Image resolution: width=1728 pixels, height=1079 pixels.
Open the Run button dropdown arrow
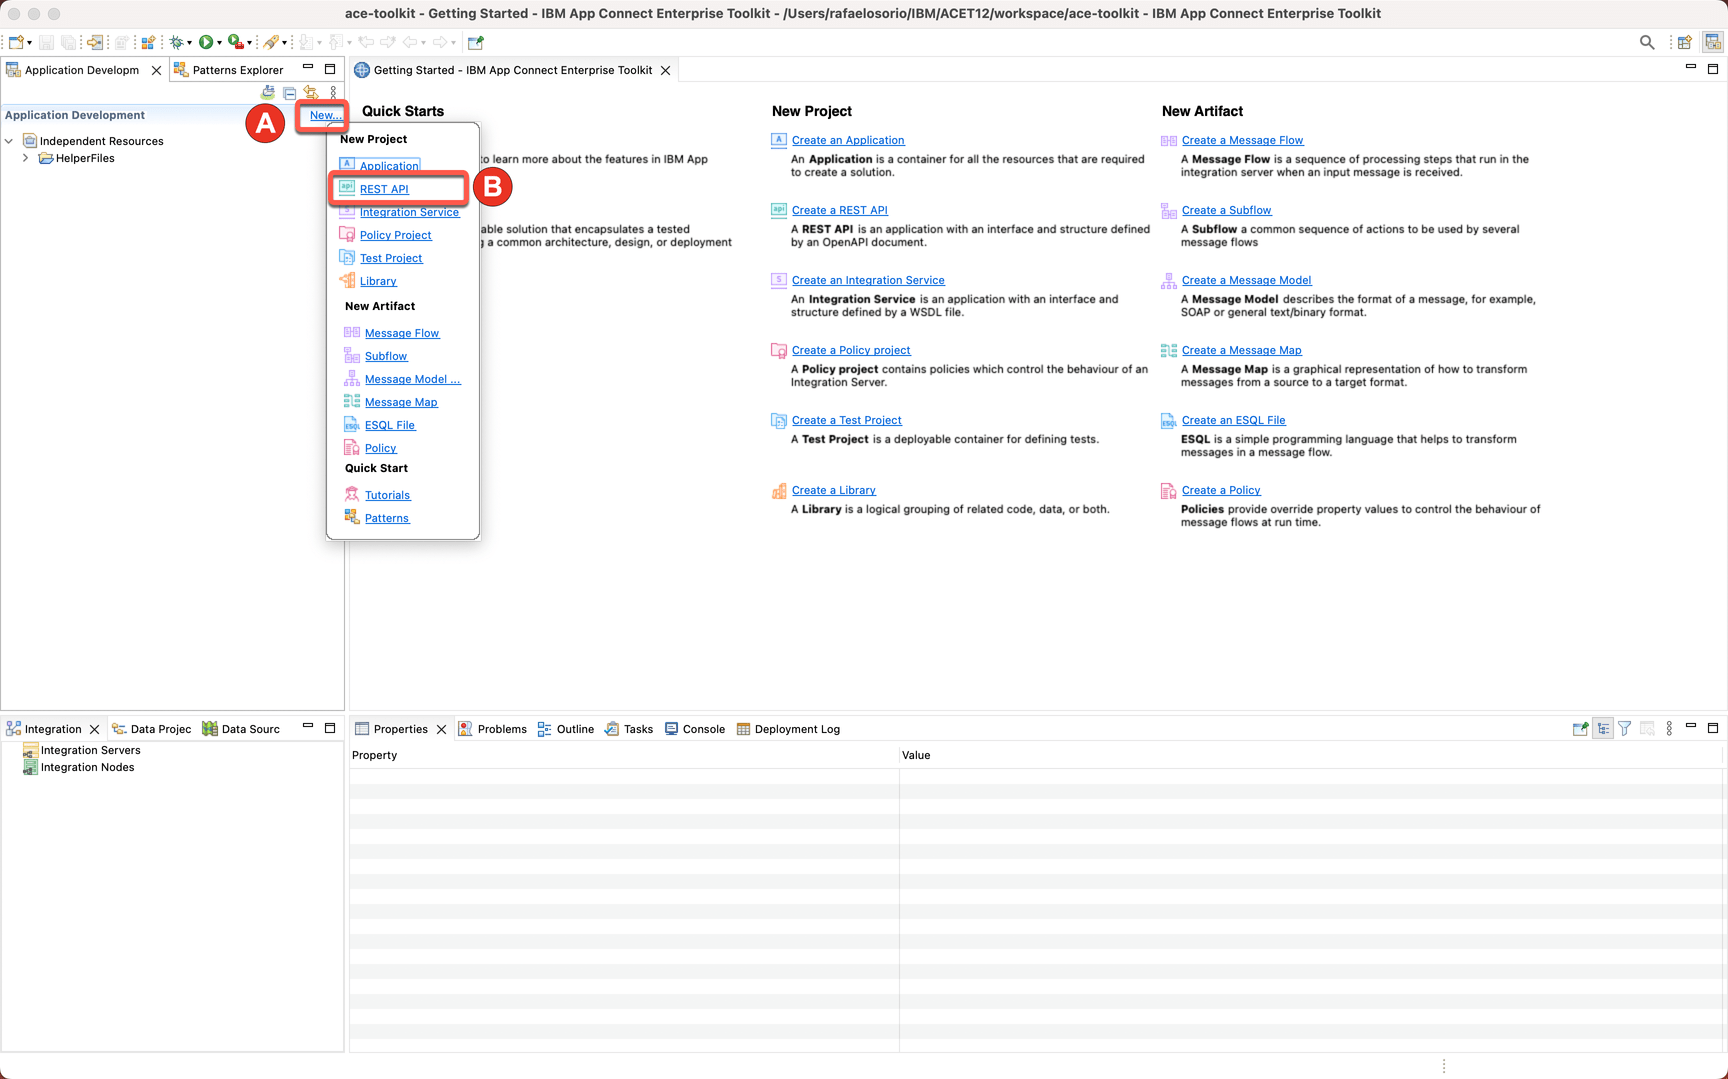click(219, 43)
